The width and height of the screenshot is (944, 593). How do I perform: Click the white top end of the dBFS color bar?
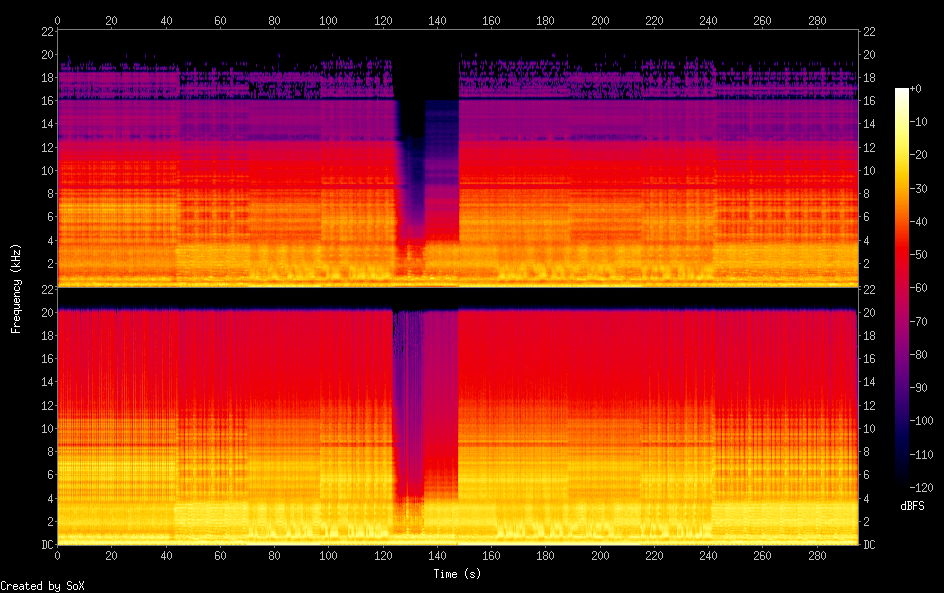(902, 92)
